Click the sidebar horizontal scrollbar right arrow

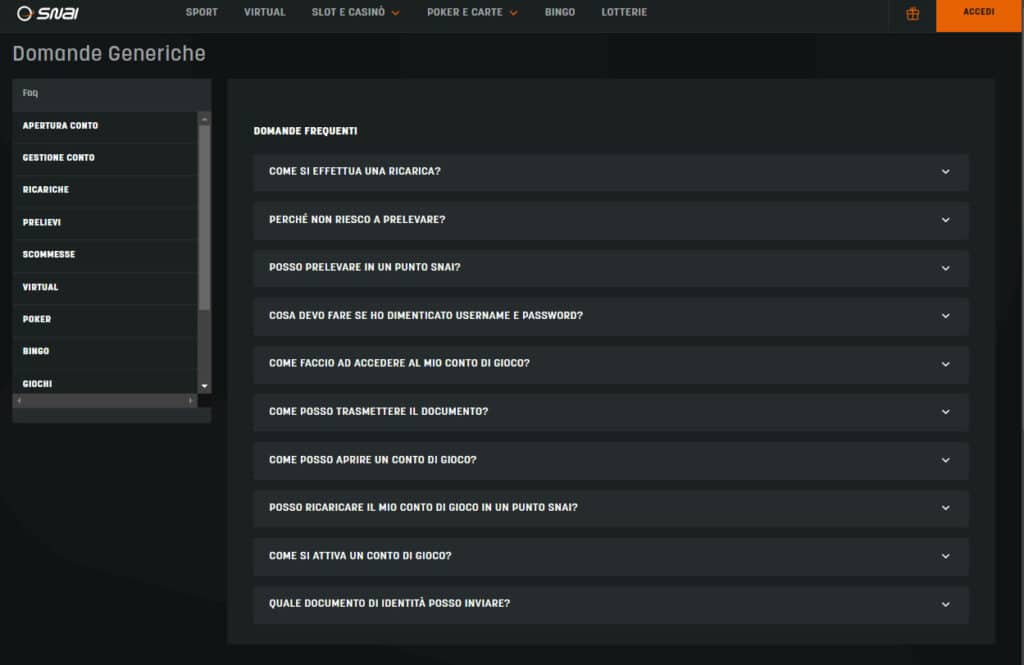point(191,400)
